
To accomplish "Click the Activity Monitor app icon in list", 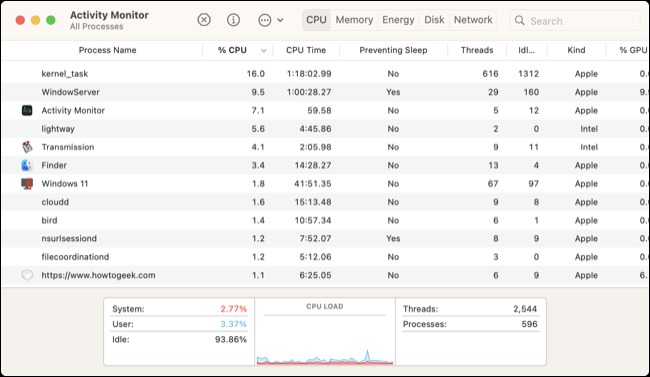I will [27, 110].
